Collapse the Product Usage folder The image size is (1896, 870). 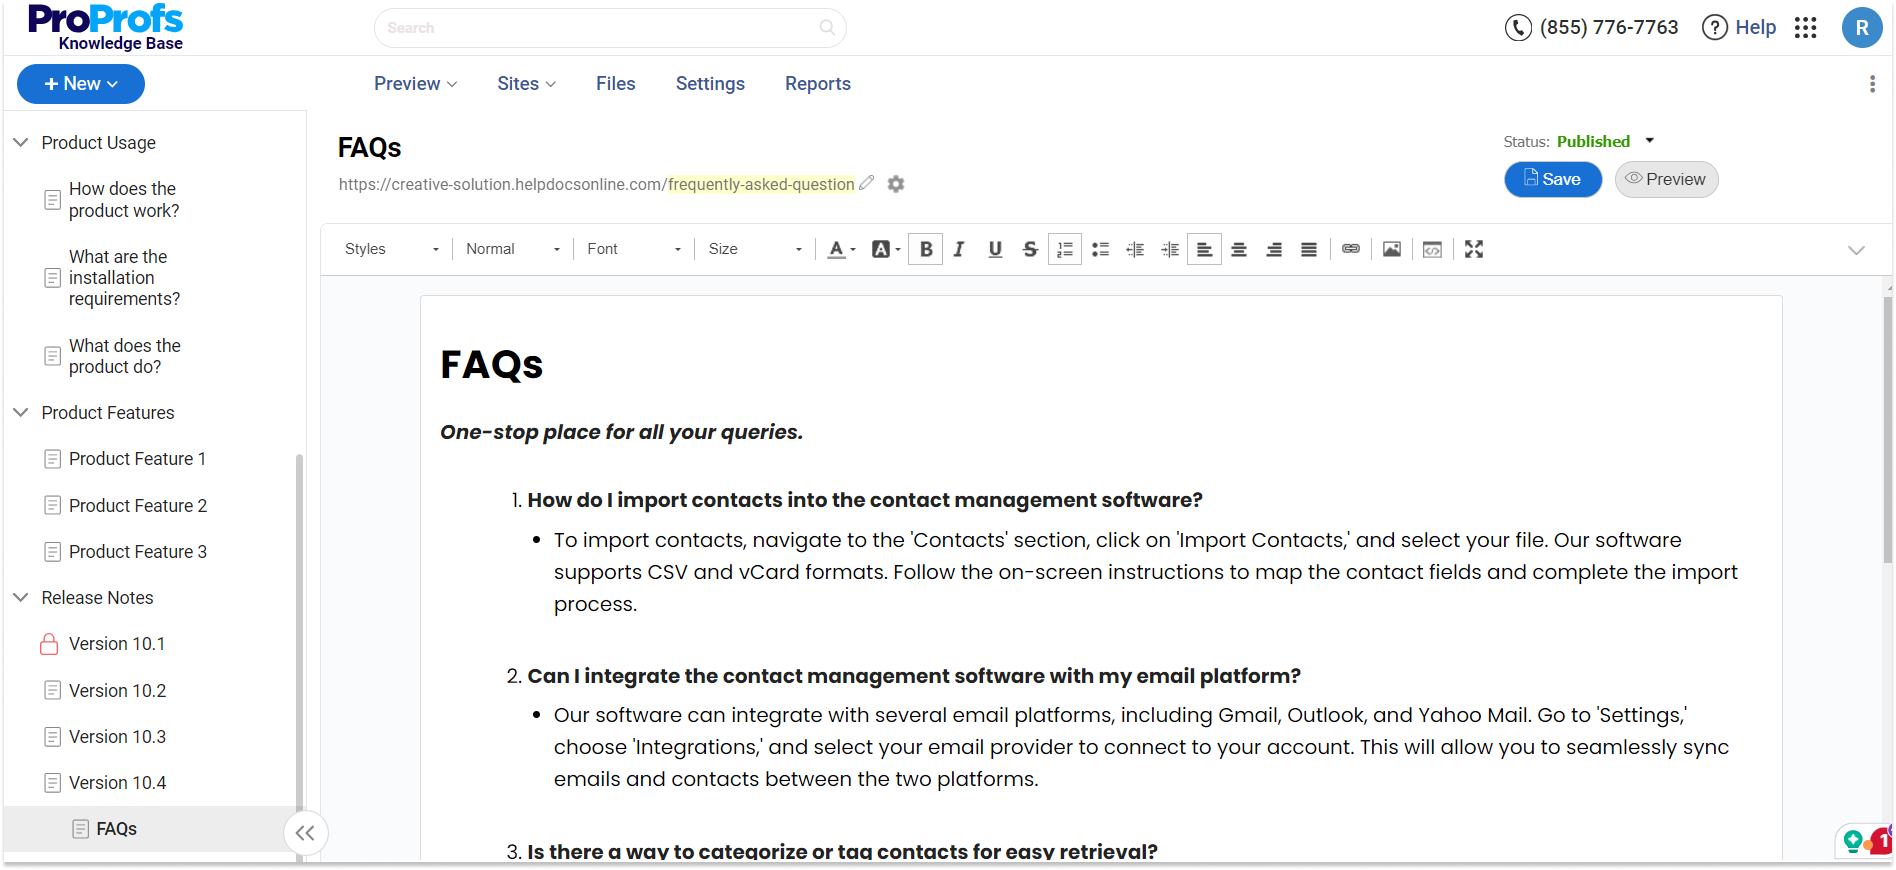(x=20, y=143)
